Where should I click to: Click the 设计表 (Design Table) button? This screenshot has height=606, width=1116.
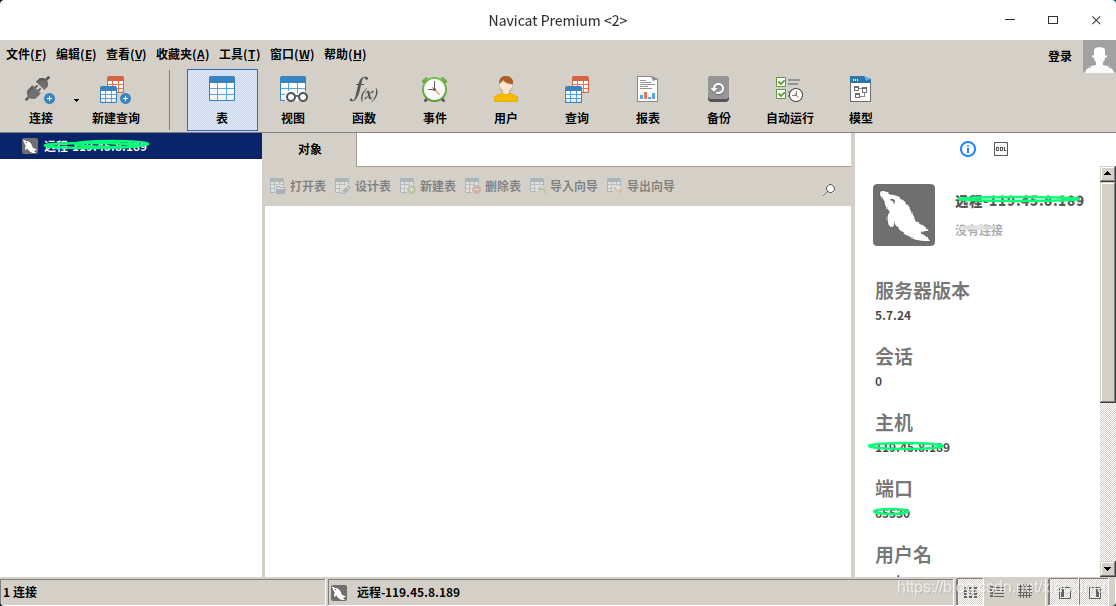click(x=363, y=187)
